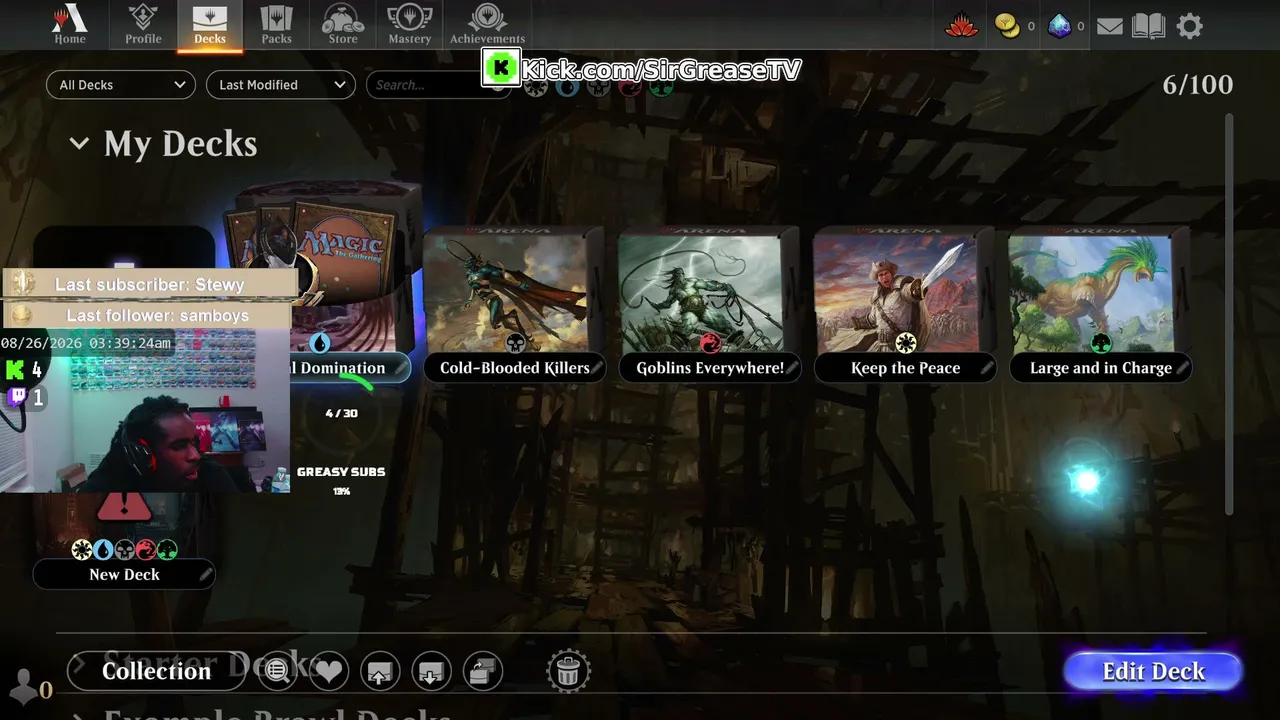Open the Last Modified sort dropdown

click(281, 85)
